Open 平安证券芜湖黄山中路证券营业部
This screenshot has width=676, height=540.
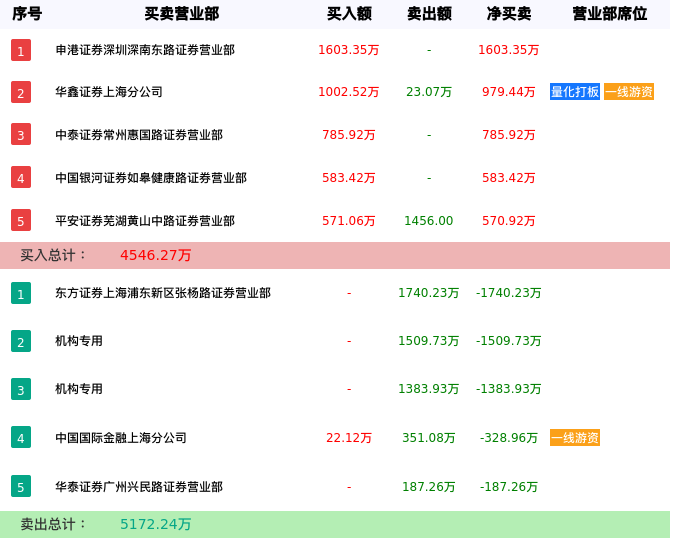[x=145, y=221]
